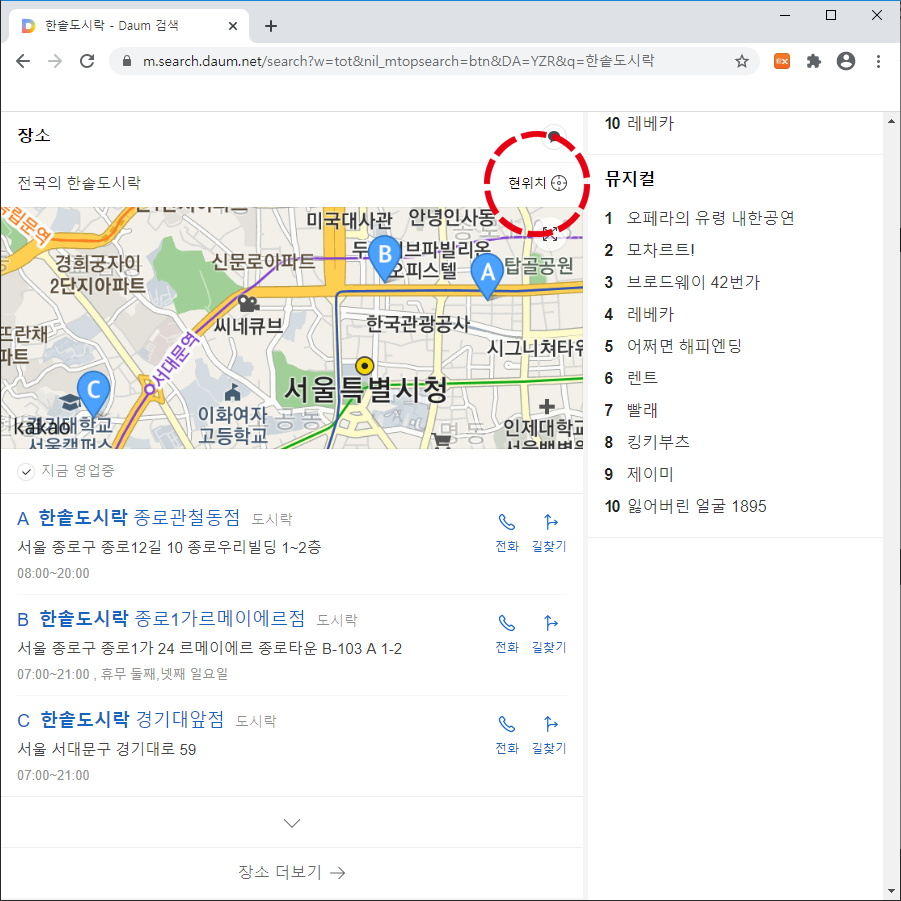Open musical 오페라의 유령 내한공연

point(710,218)
